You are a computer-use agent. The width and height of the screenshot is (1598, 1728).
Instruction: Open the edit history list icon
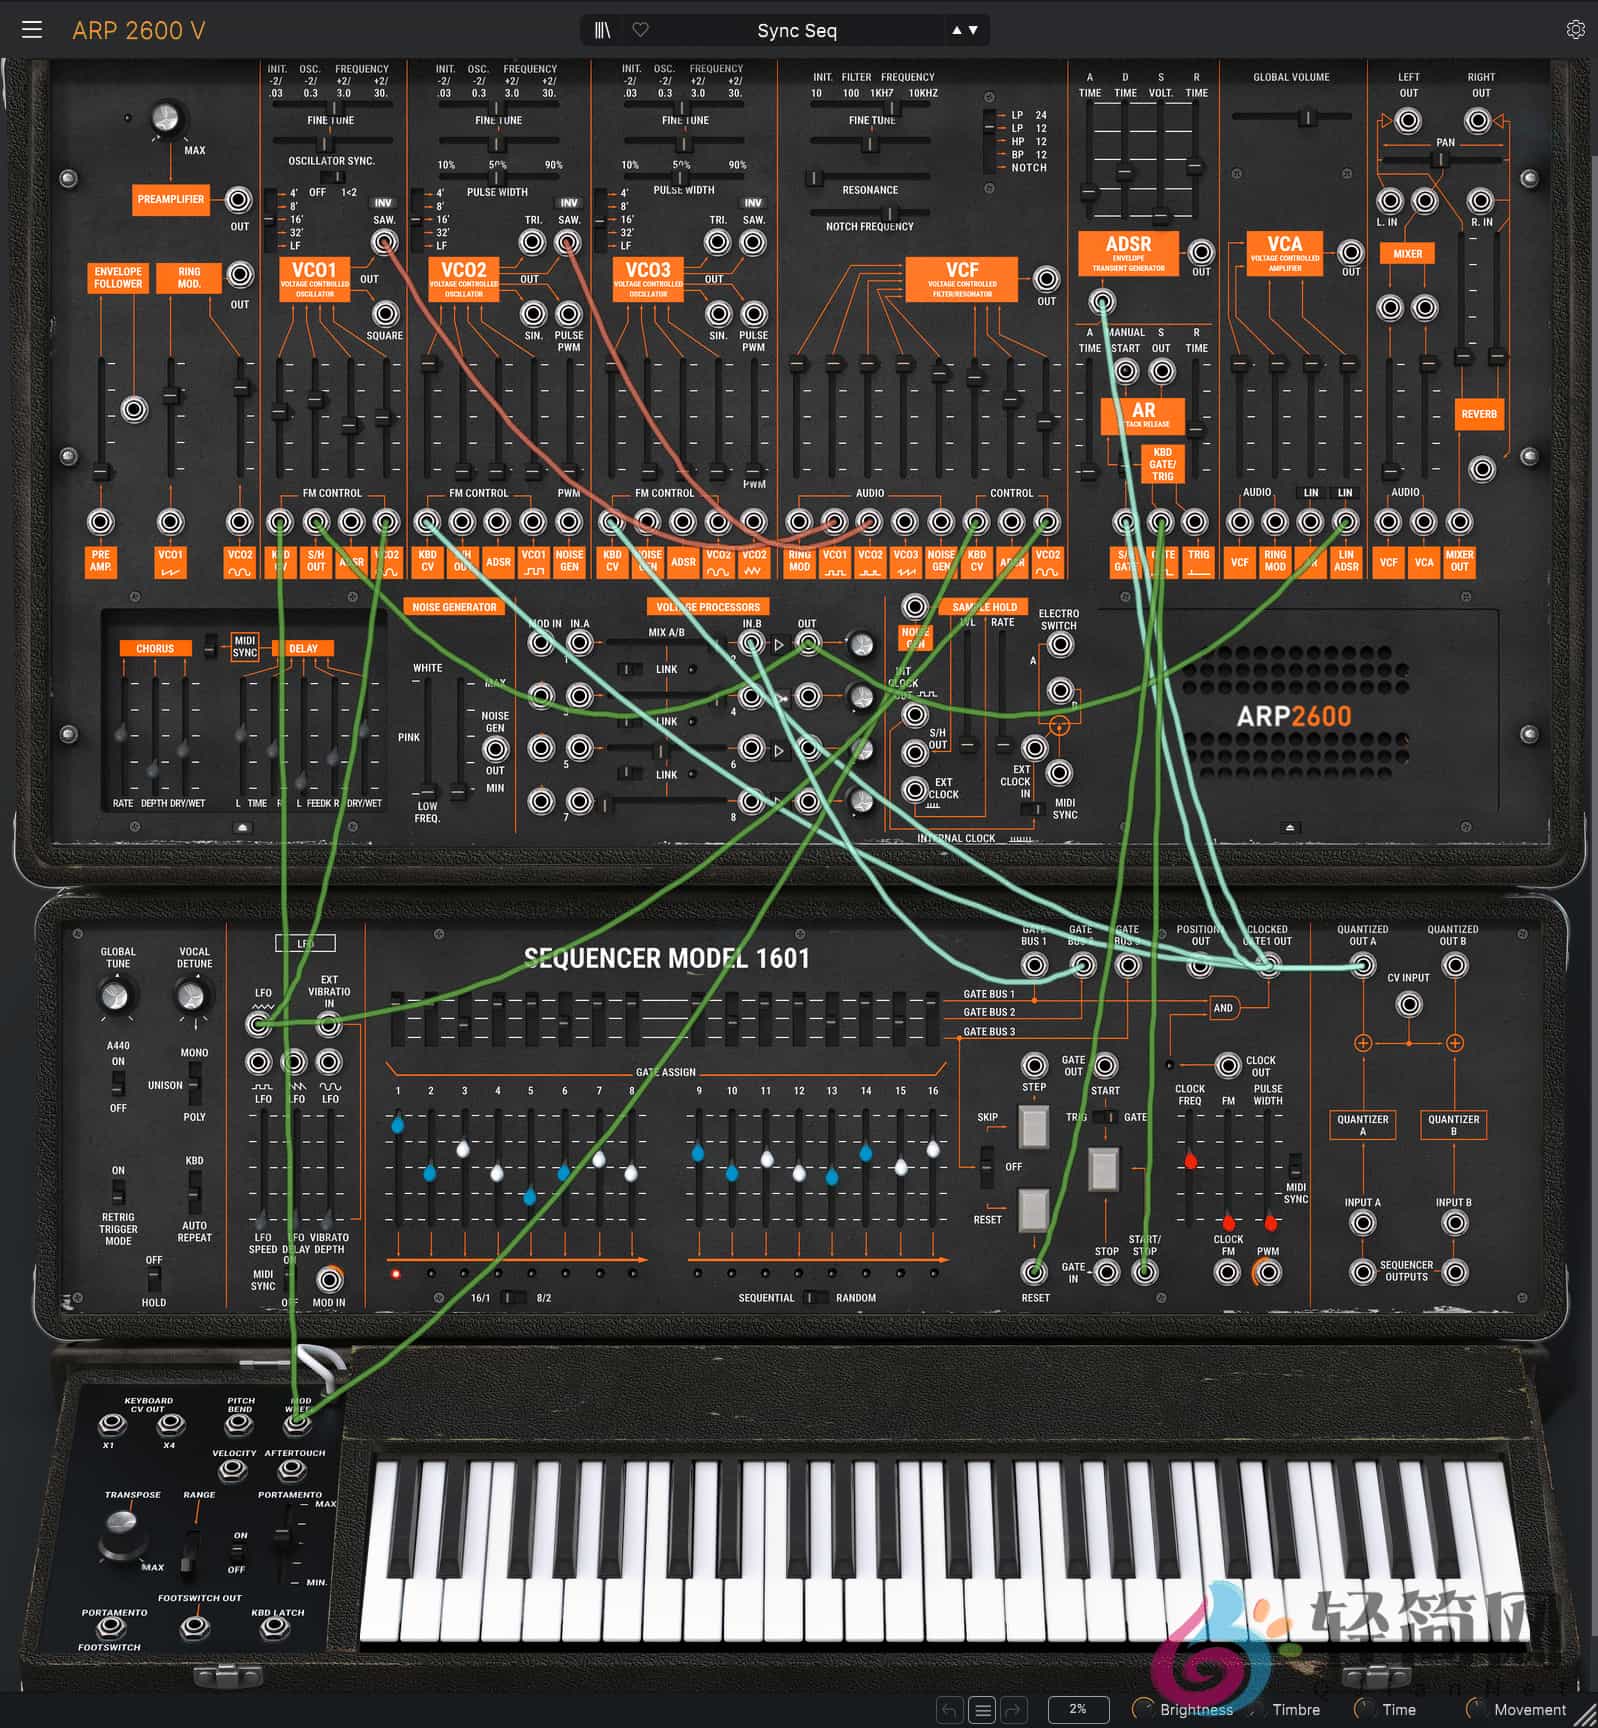pos(982,1710)
